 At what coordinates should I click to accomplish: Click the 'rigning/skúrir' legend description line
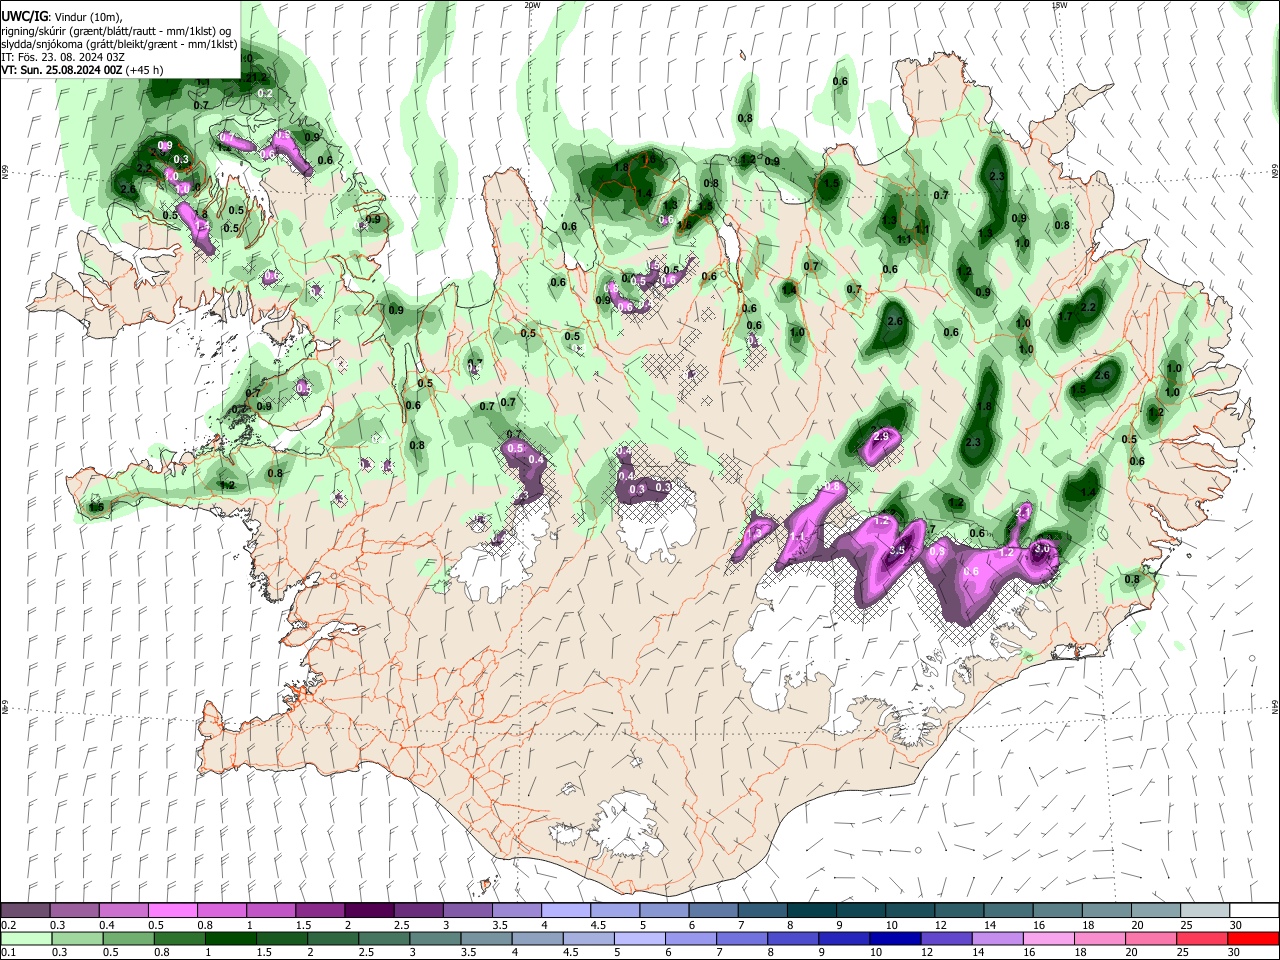coord(116,31)
